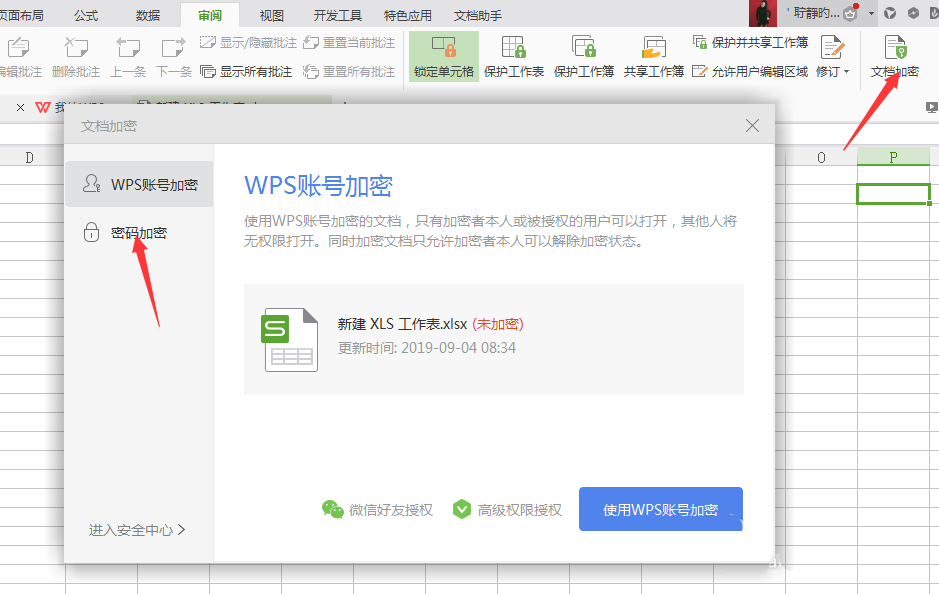Click the 未加密 status label
The width and height of the screenshot is (939, 594).
(498, 324)
